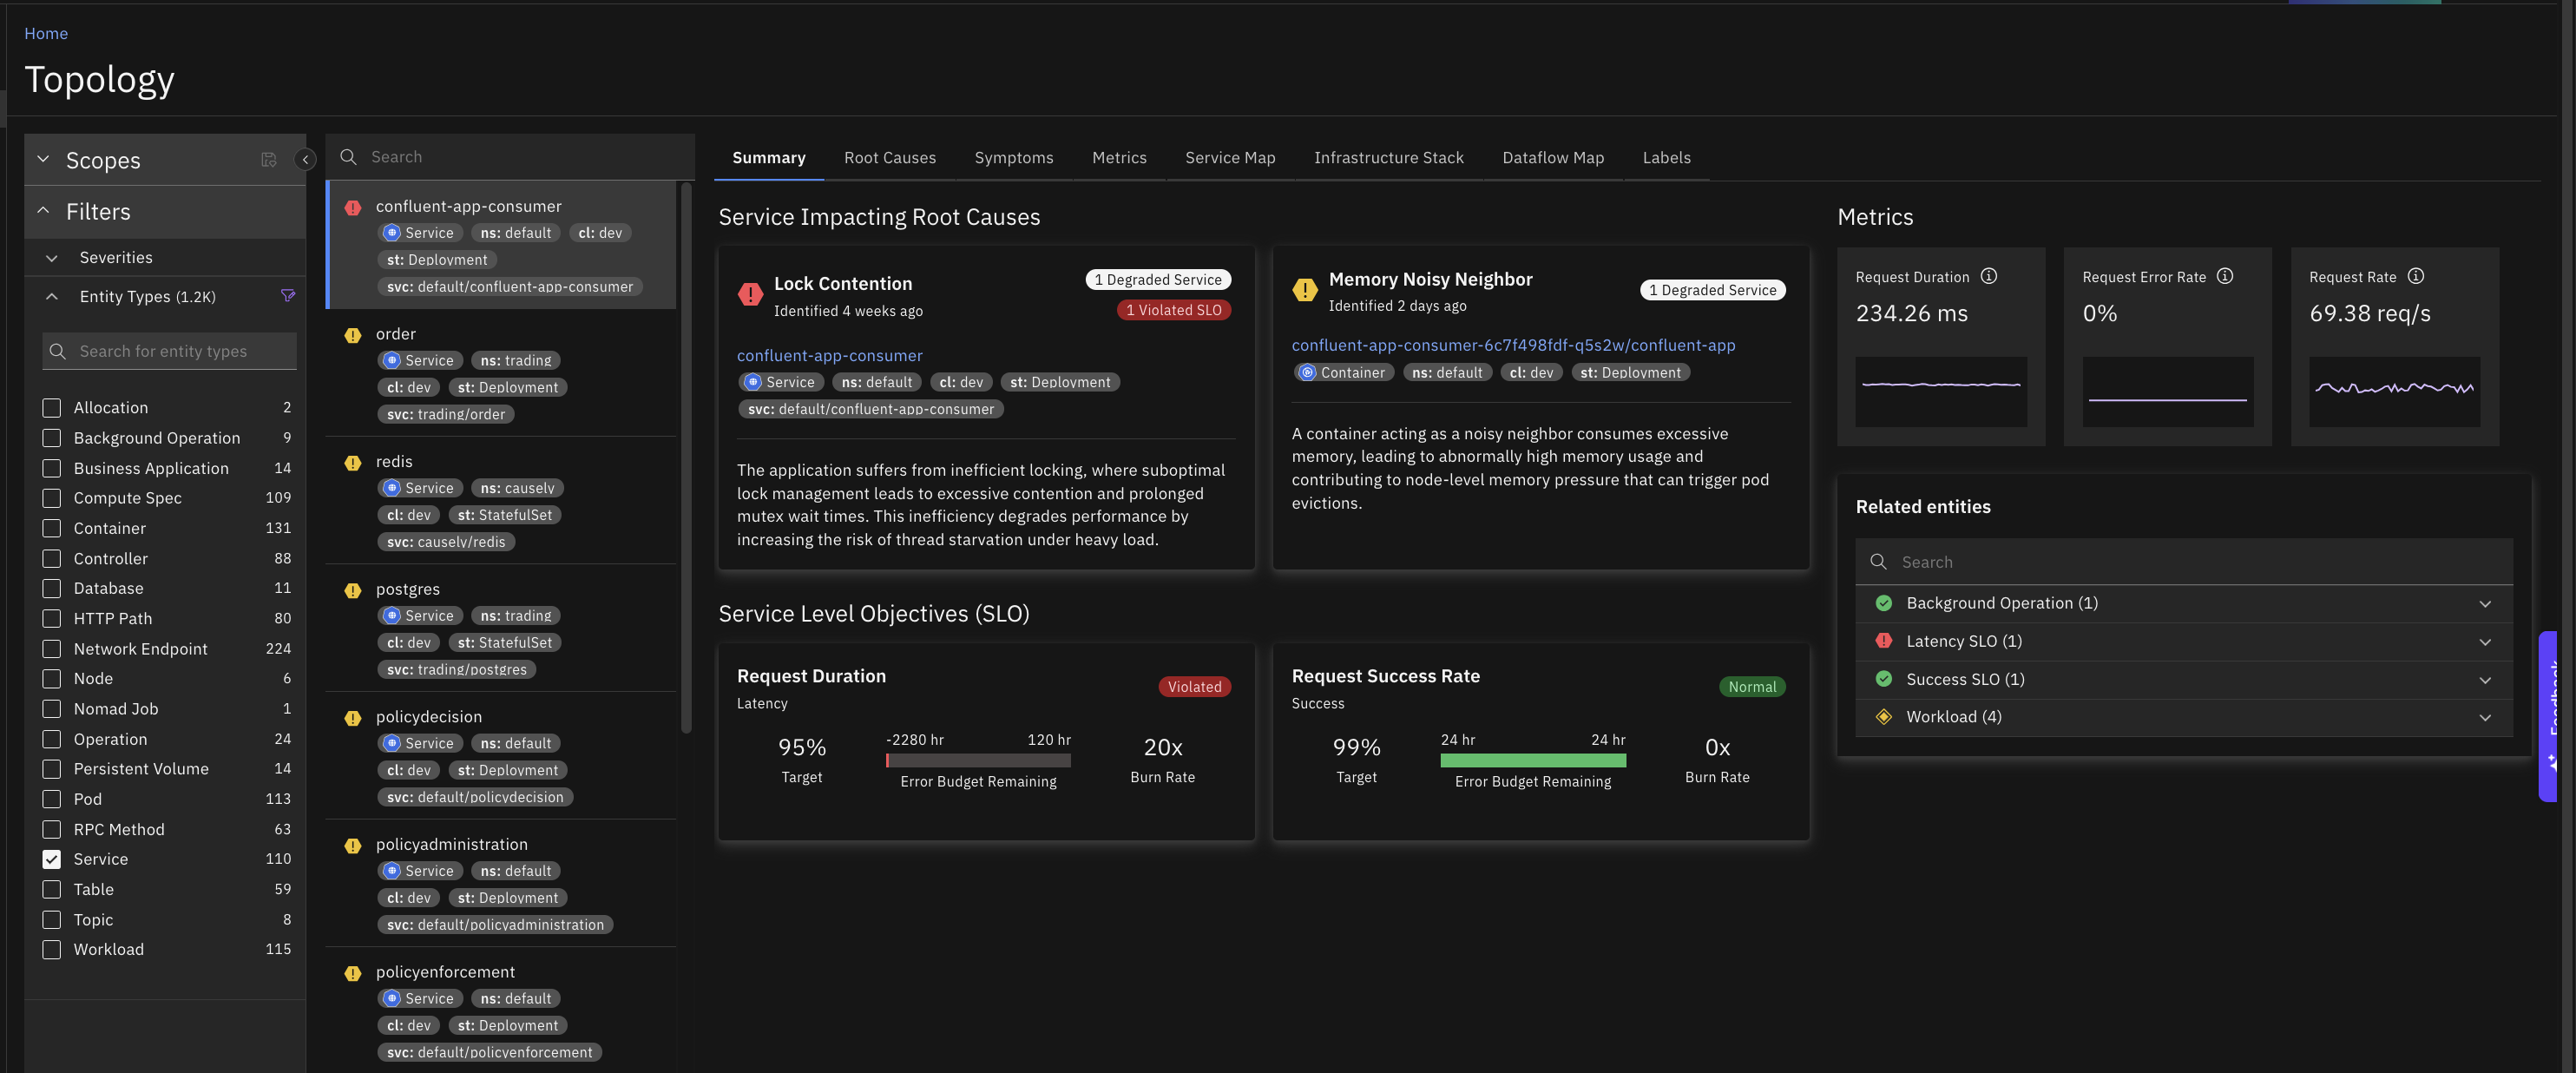Check the Container entity type checkbox
This screenshot has height=1073, width=2576.
52,528
